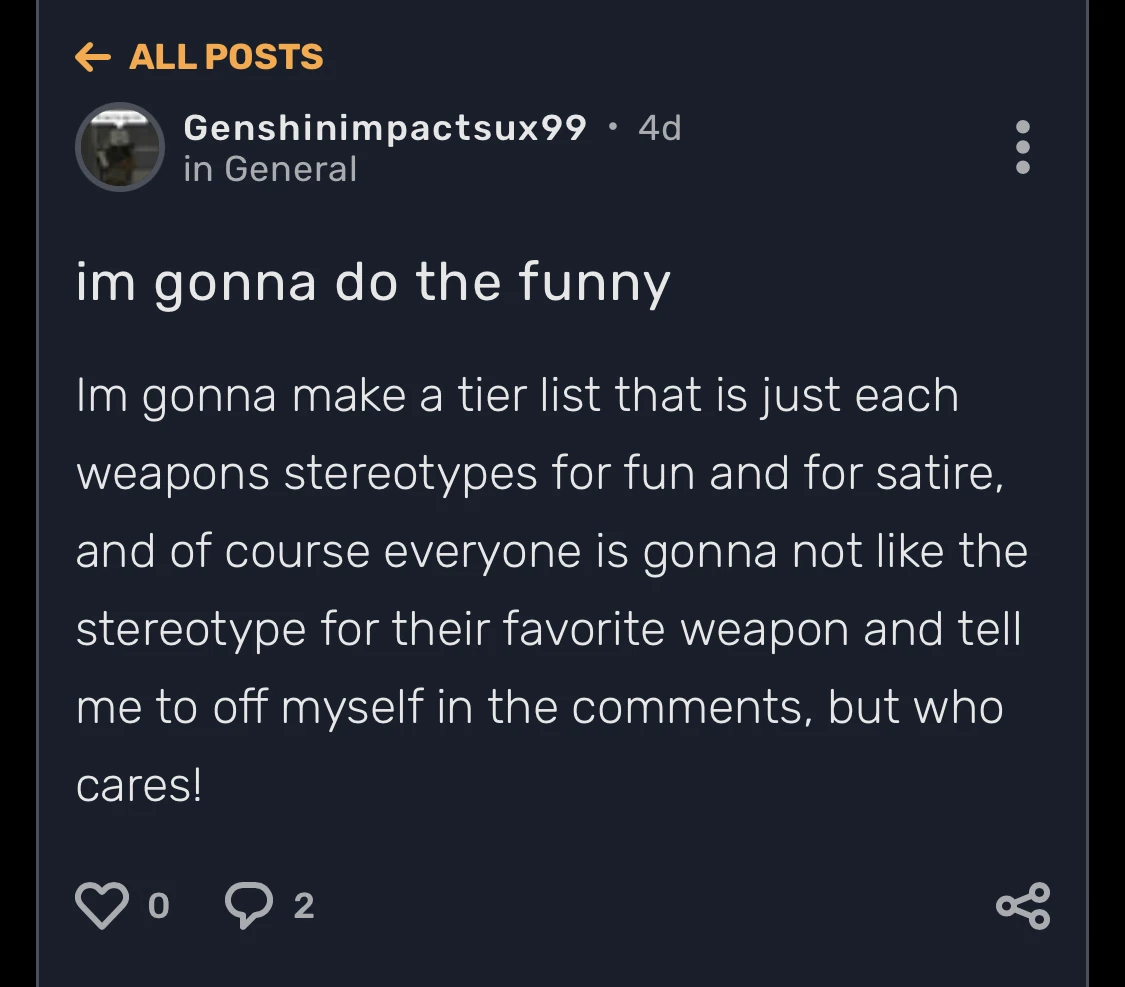Open the Genshinimpactsux99 username link
Viewport: 1125px width, 987px height.
click(x=385, y=127)
